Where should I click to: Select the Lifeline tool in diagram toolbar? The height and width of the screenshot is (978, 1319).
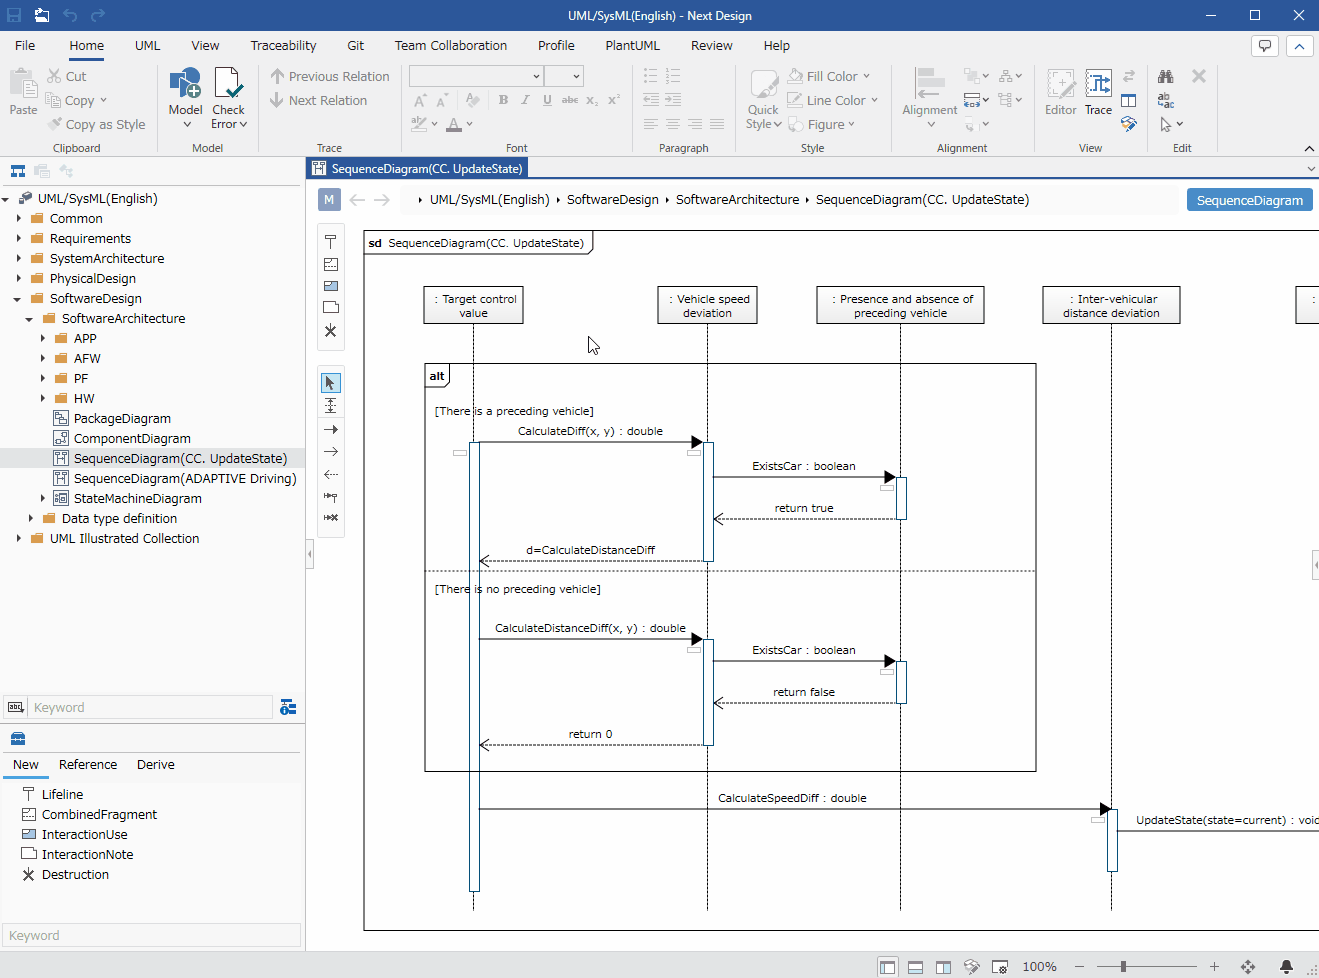[331, 242]
